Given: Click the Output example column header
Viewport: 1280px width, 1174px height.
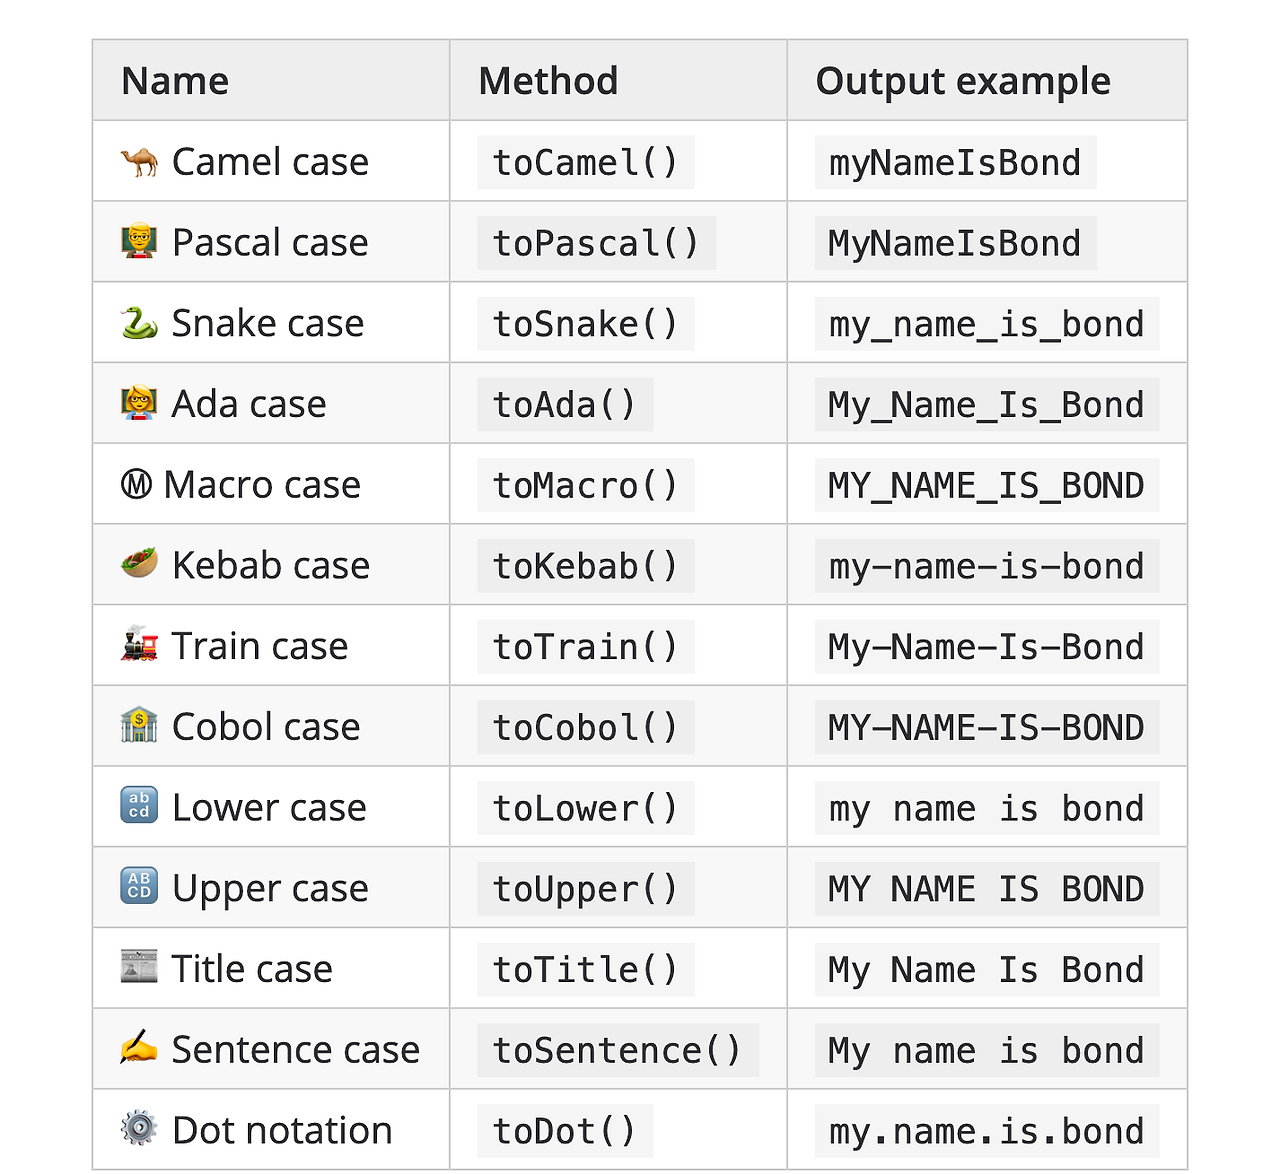Looking at the screenshot, I should 962,81.
